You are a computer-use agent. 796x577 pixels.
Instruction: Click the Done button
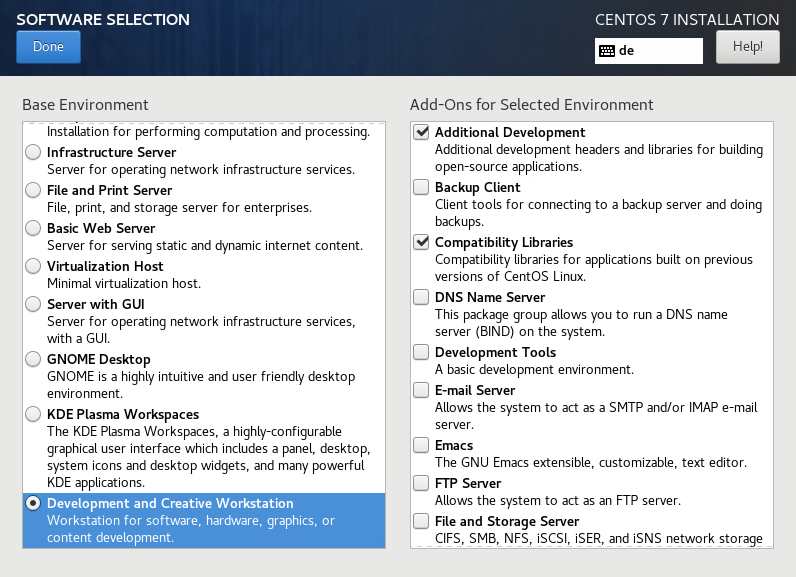(x=48, y=47)
